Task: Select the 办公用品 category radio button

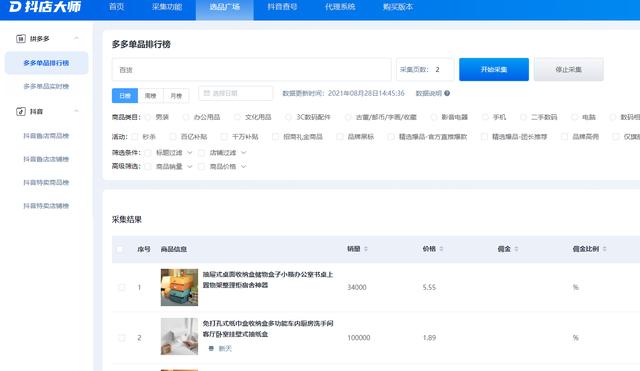Action: [186, 117]
